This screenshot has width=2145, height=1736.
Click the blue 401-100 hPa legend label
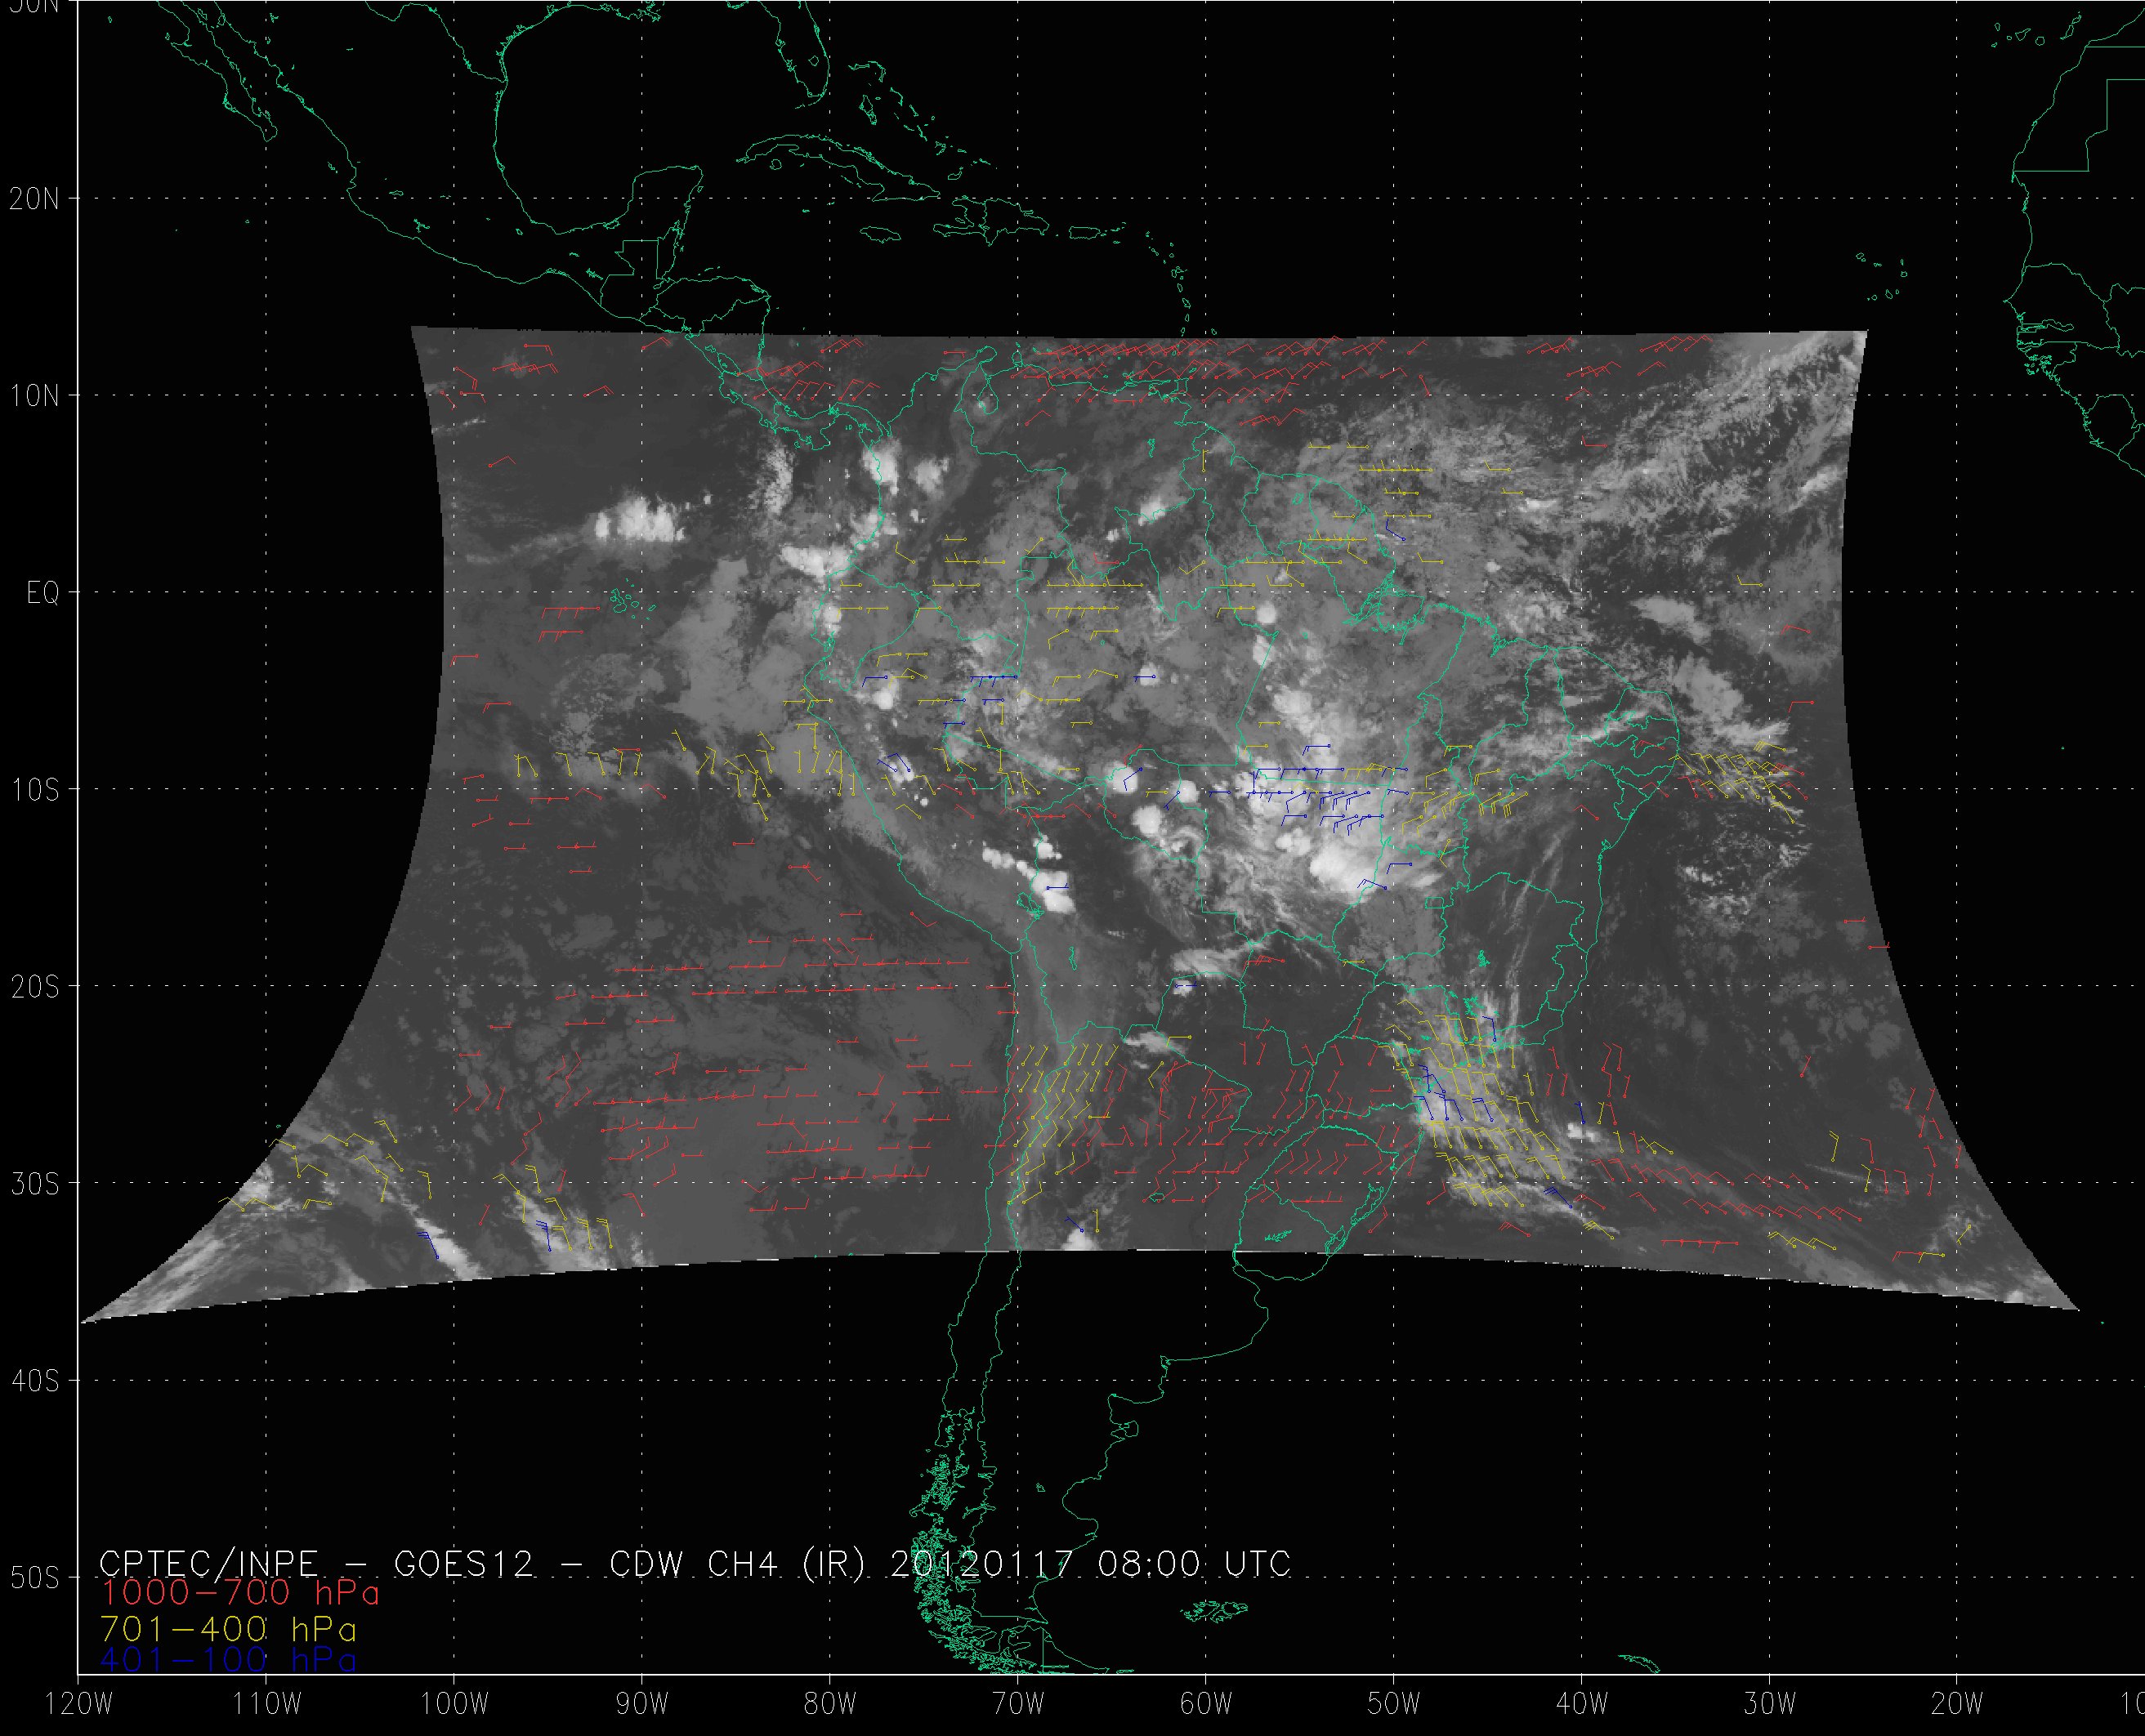(228, 1661)
